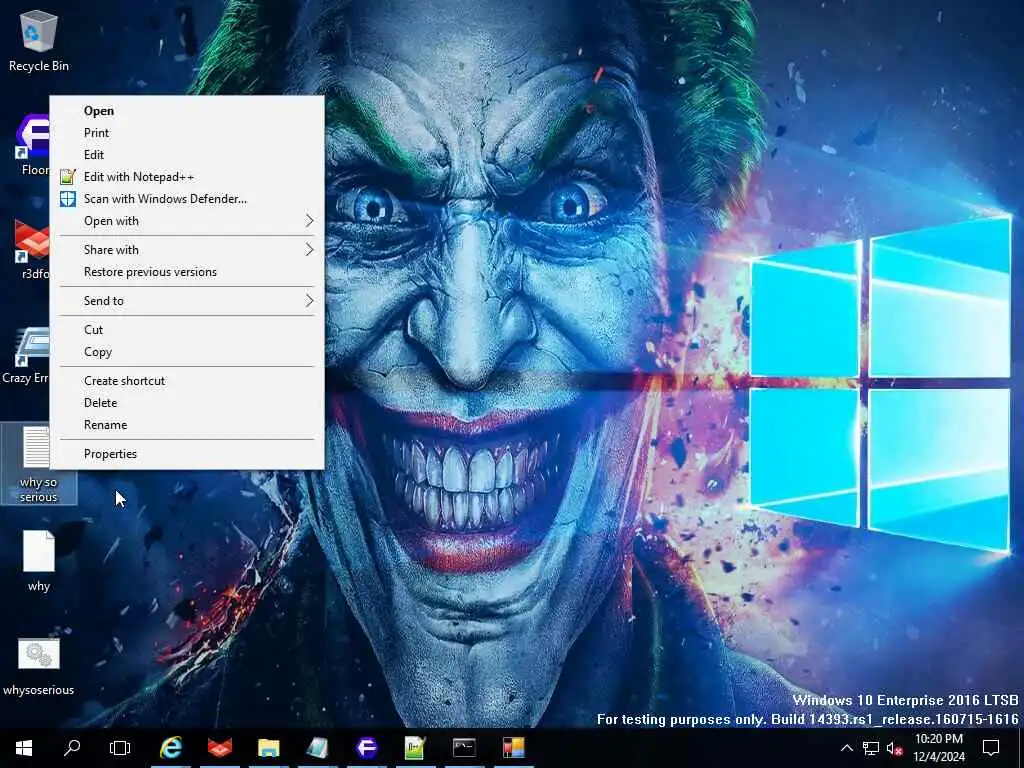This screenshot has width=1024, height=768.
Task: Choose Edit in the context menu
Action: click(187, 155)
